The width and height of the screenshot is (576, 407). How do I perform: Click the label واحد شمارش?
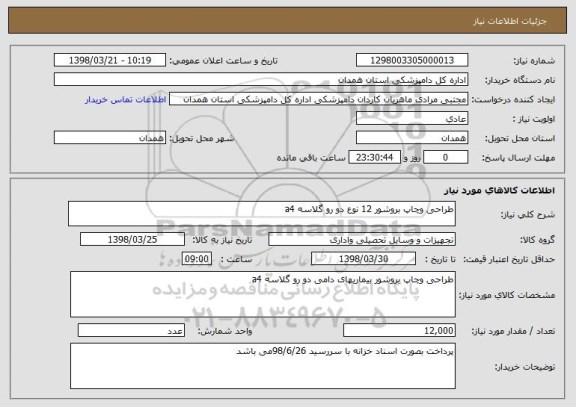coord(225,331)
